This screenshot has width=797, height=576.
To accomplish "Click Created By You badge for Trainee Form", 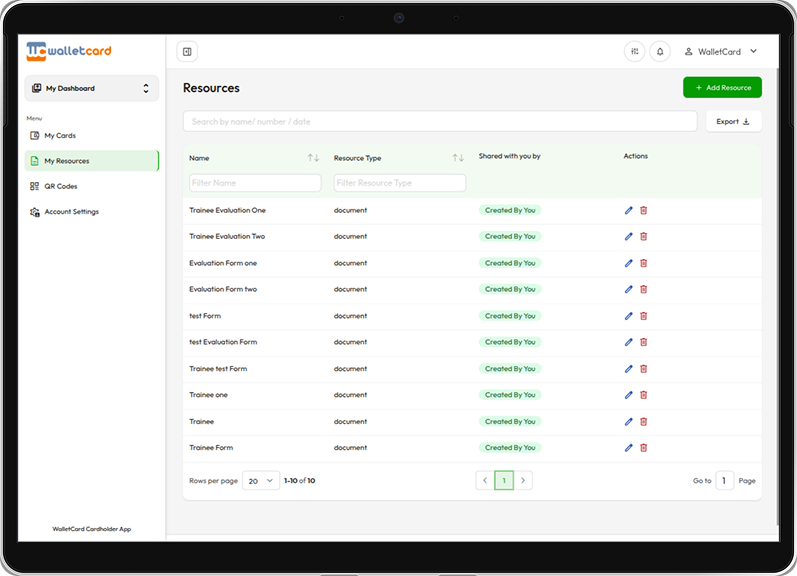I will (x=510, y=448).
